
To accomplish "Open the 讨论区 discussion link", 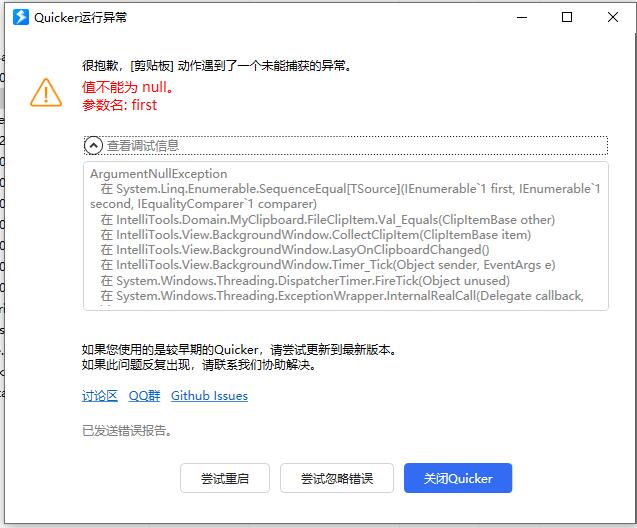I will point(100,396).
